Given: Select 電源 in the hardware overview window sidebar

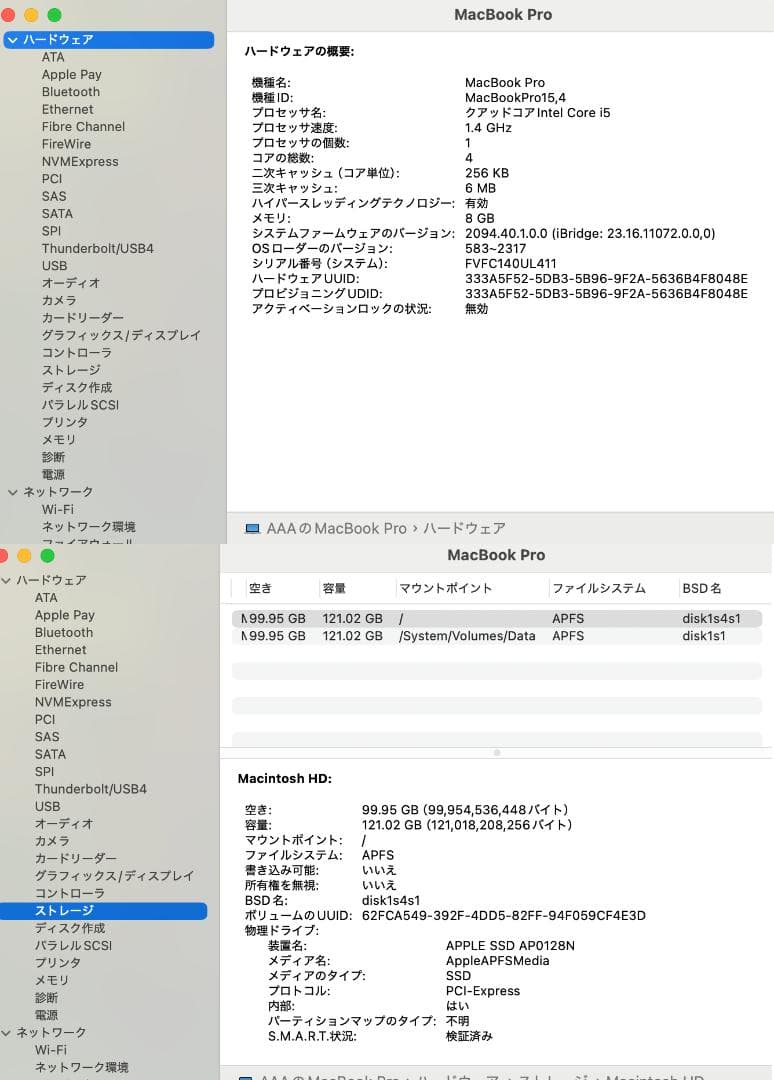Looking at the screenshot, I should coord(53,475).
